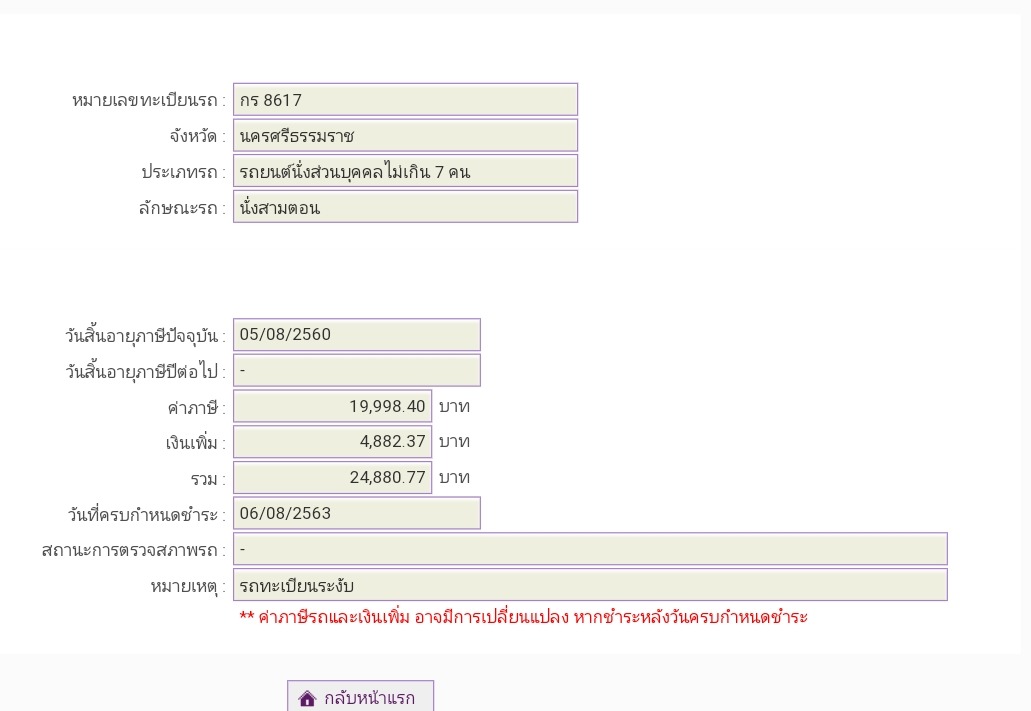This screenshot has width=1031, height=711.
Task: Focus the province field นครศรีธรรมราช
Action: pos(405,135)
